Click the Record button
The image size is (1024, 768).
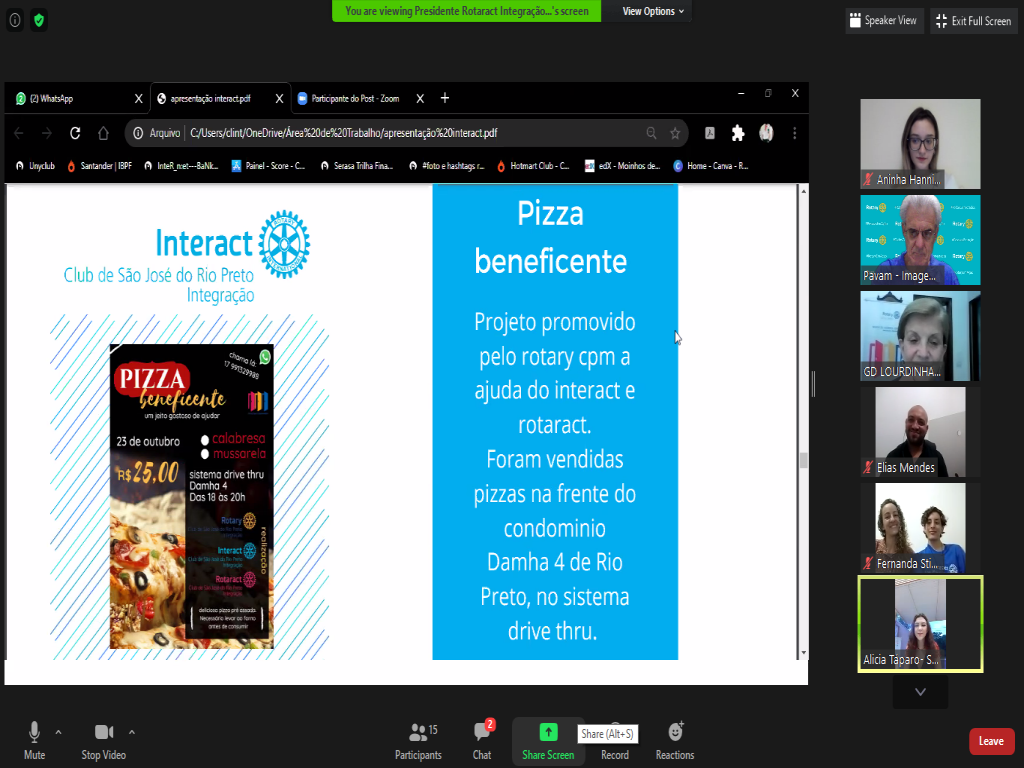pos(615,742)
